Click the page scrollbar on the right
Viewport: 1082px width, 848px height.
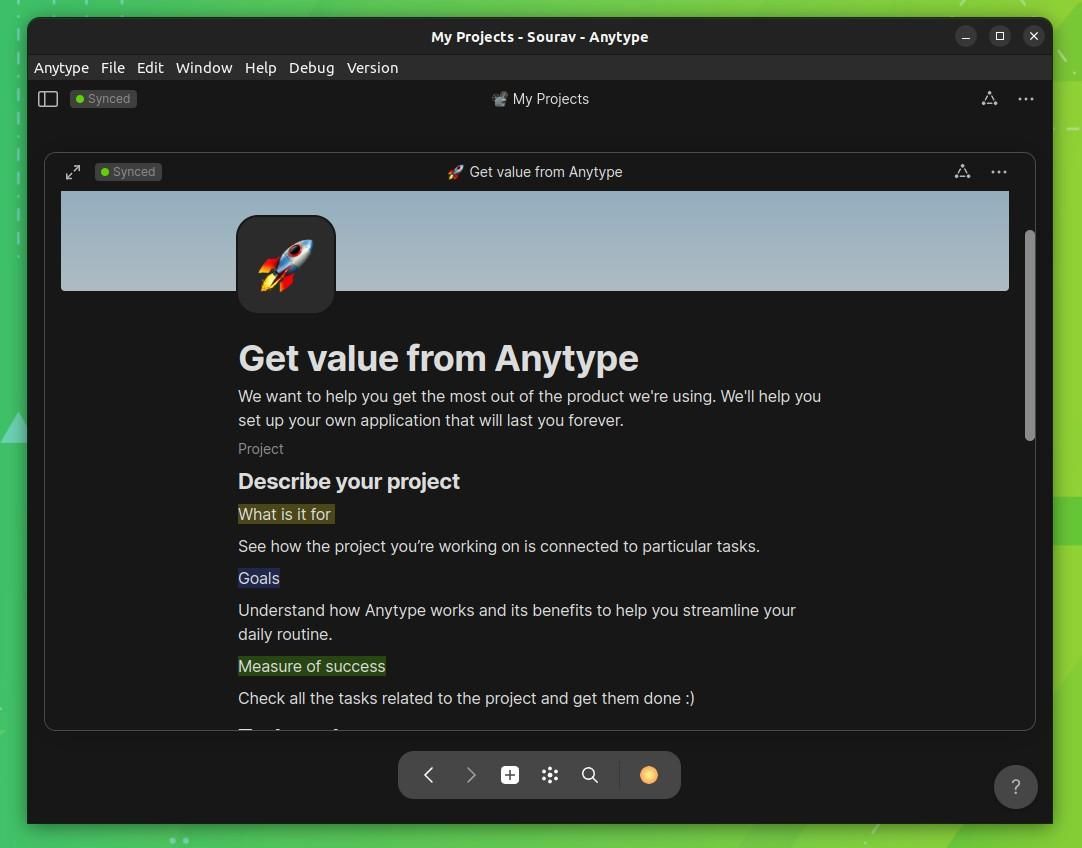pos(1031,337)
